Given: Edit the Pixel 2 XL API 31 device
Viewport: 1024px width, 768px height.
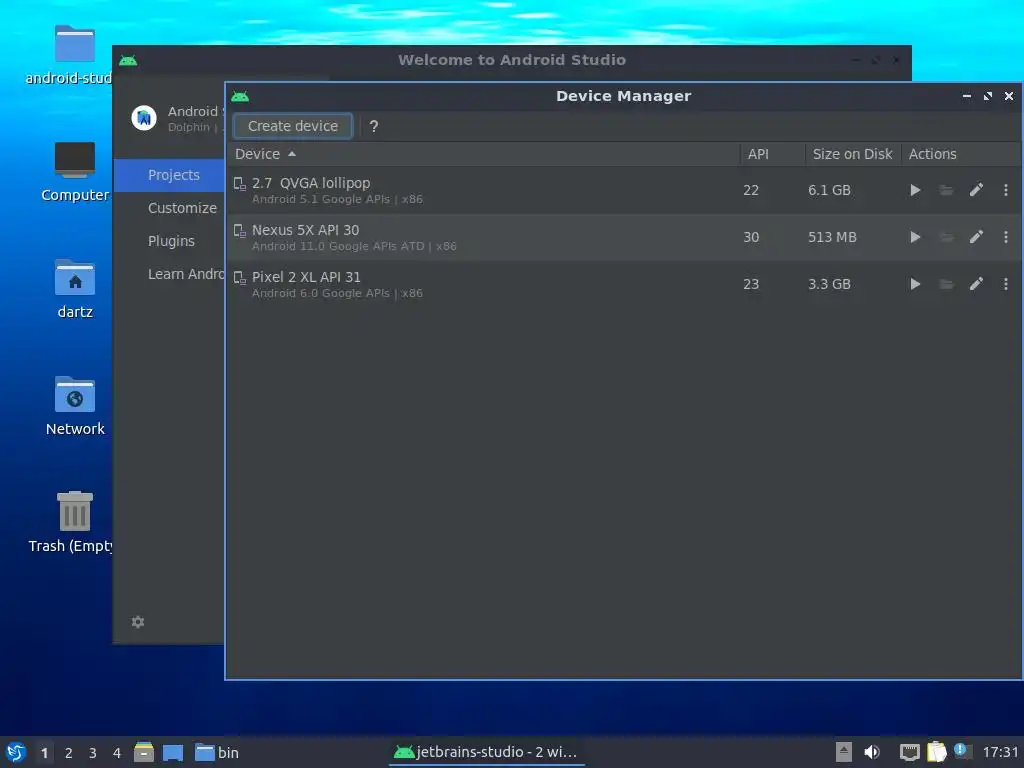Looking at the screenshot, I should pos(976,284).
